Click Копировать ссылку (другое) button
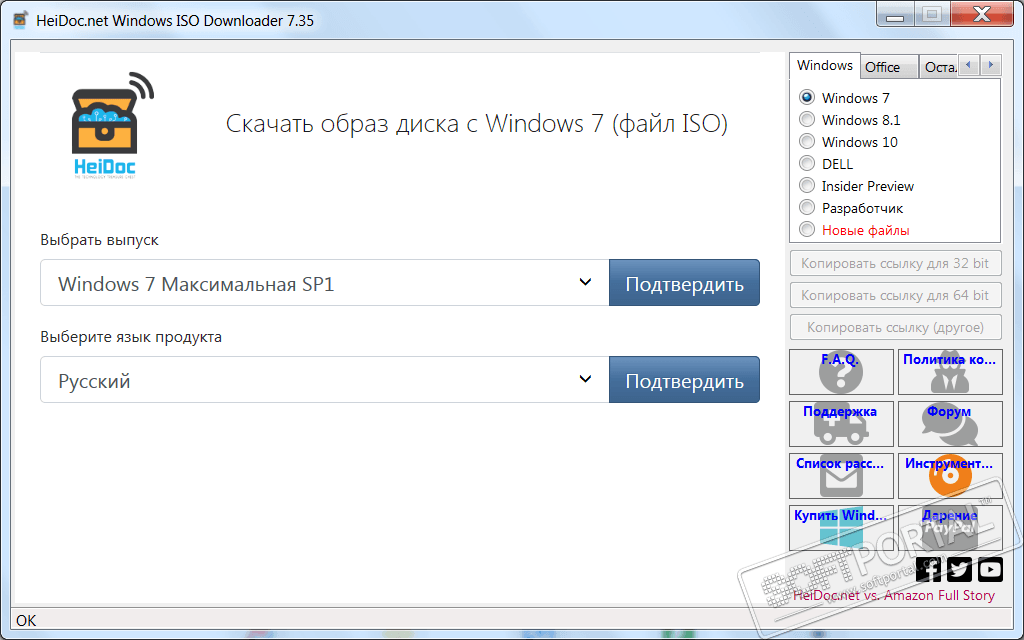 click(895, 327)
